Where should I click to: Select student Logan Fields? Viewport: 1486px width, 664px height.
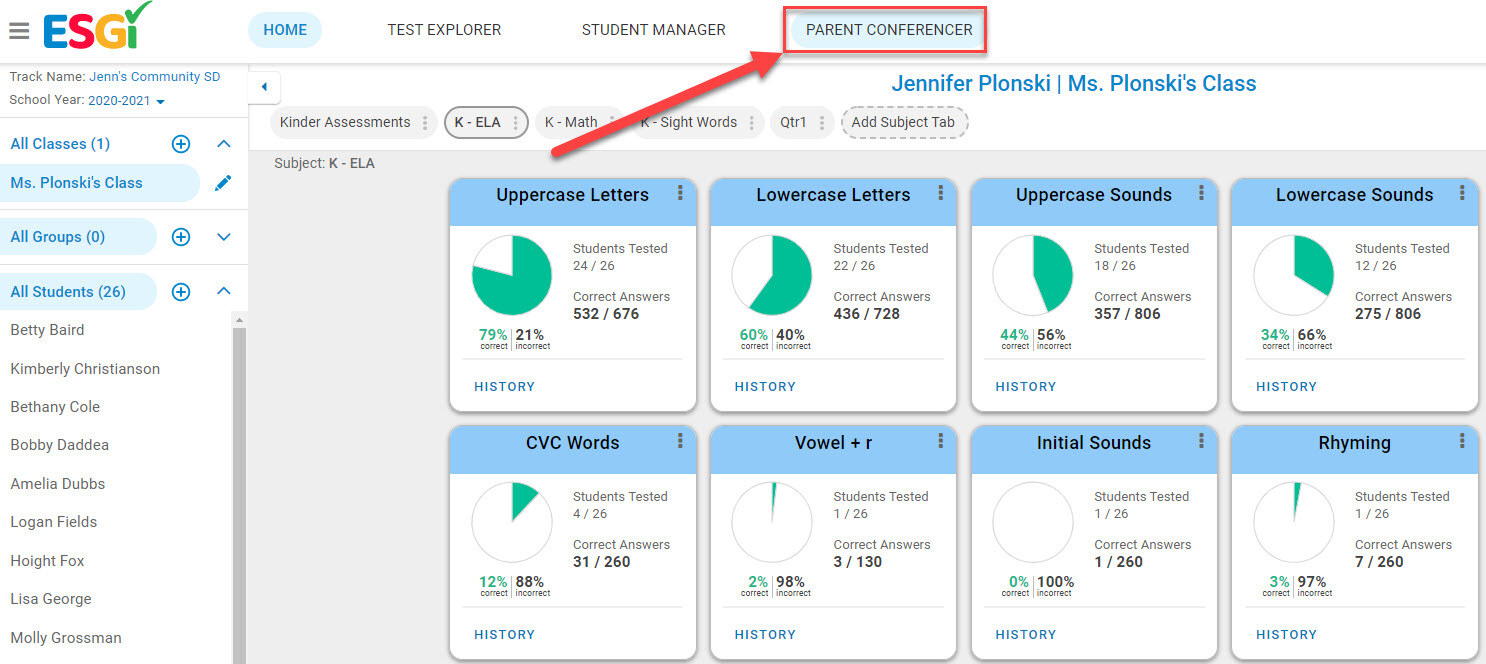(54, 522)
